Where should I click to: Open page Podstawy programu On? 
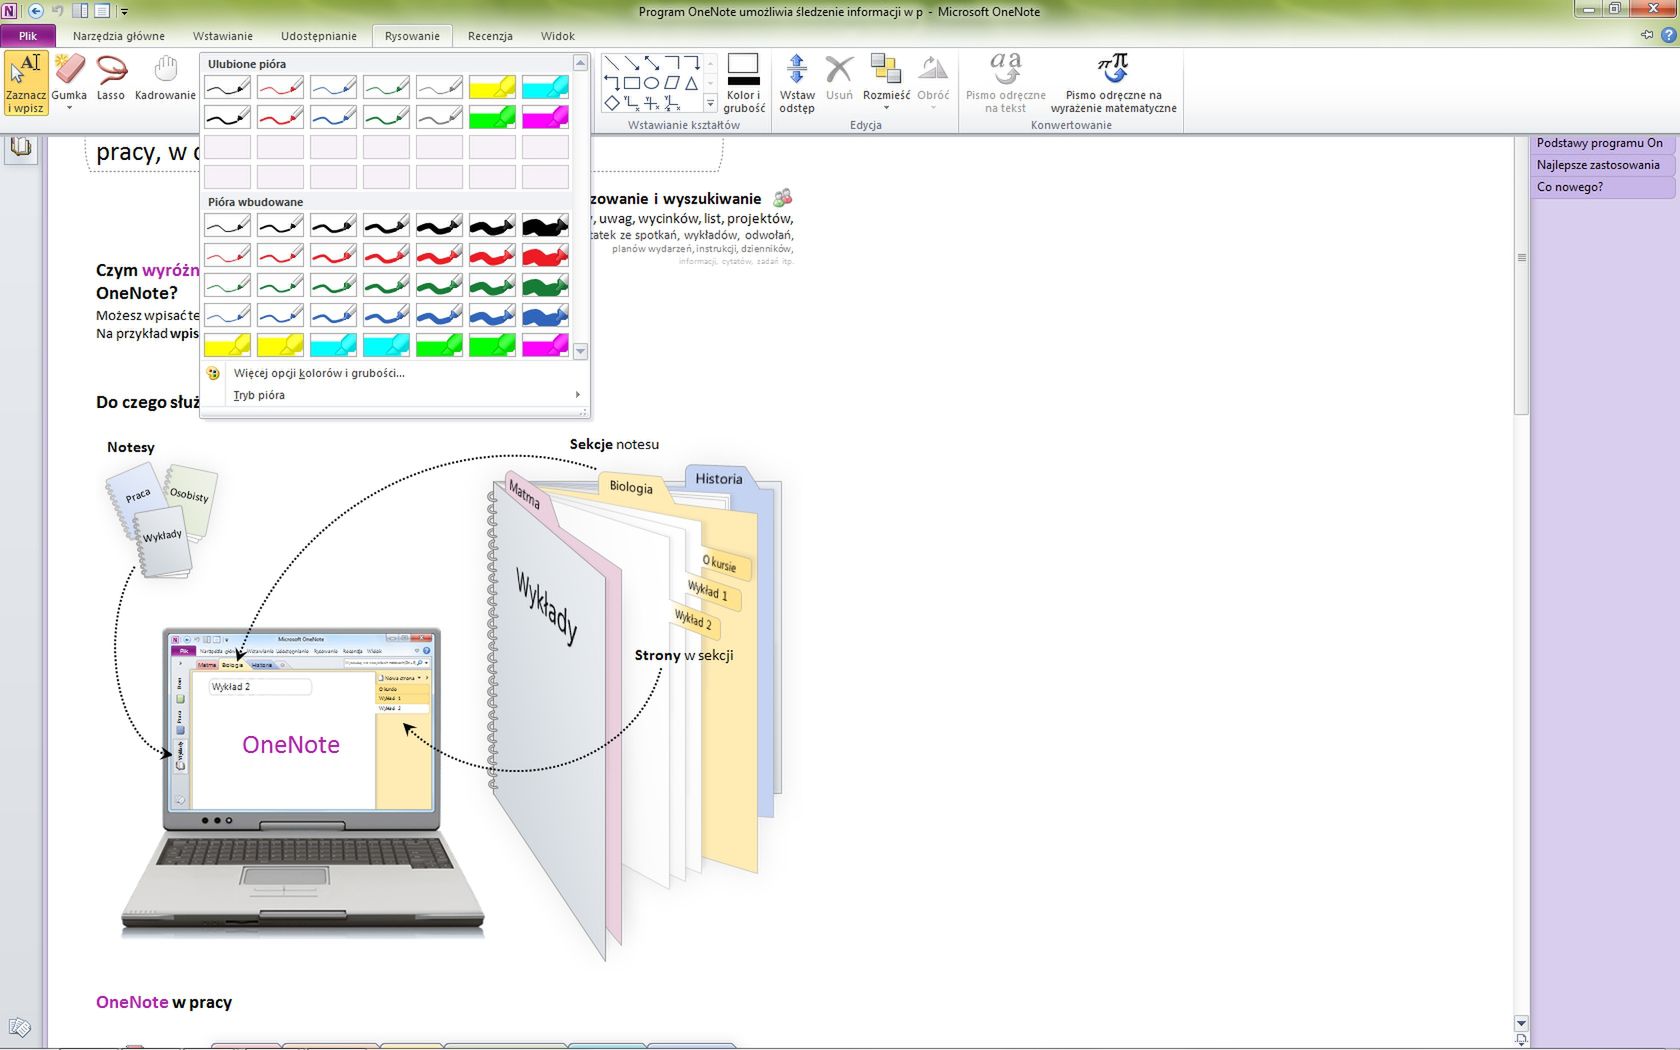[1602, 143]
